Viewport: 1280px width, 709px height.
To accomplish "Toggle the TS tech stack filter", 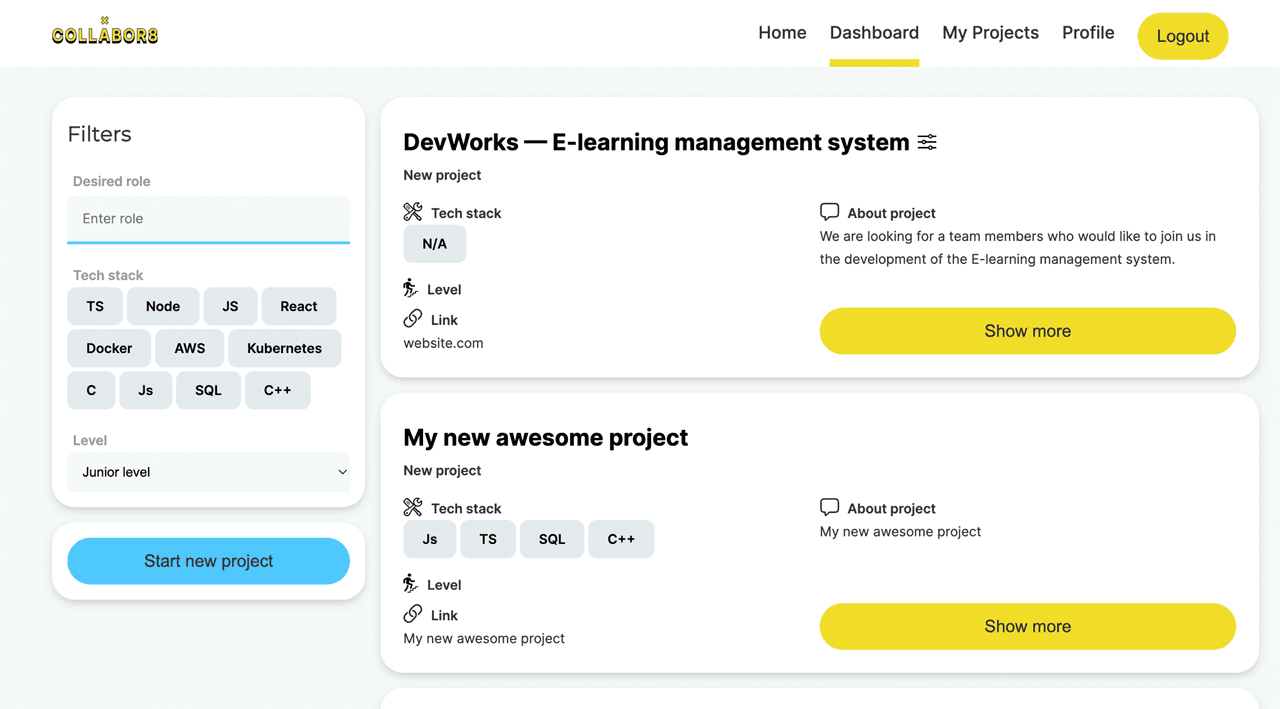I will [95, 306].
